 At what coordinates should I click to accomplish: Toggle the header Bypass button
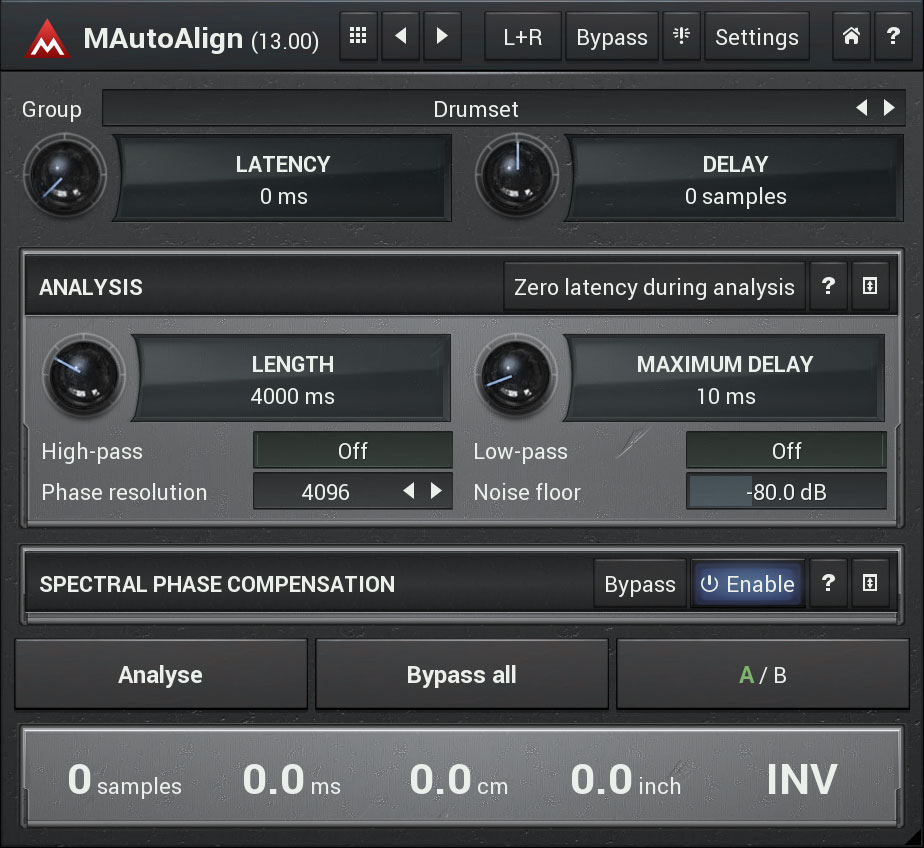pos(612,37)
